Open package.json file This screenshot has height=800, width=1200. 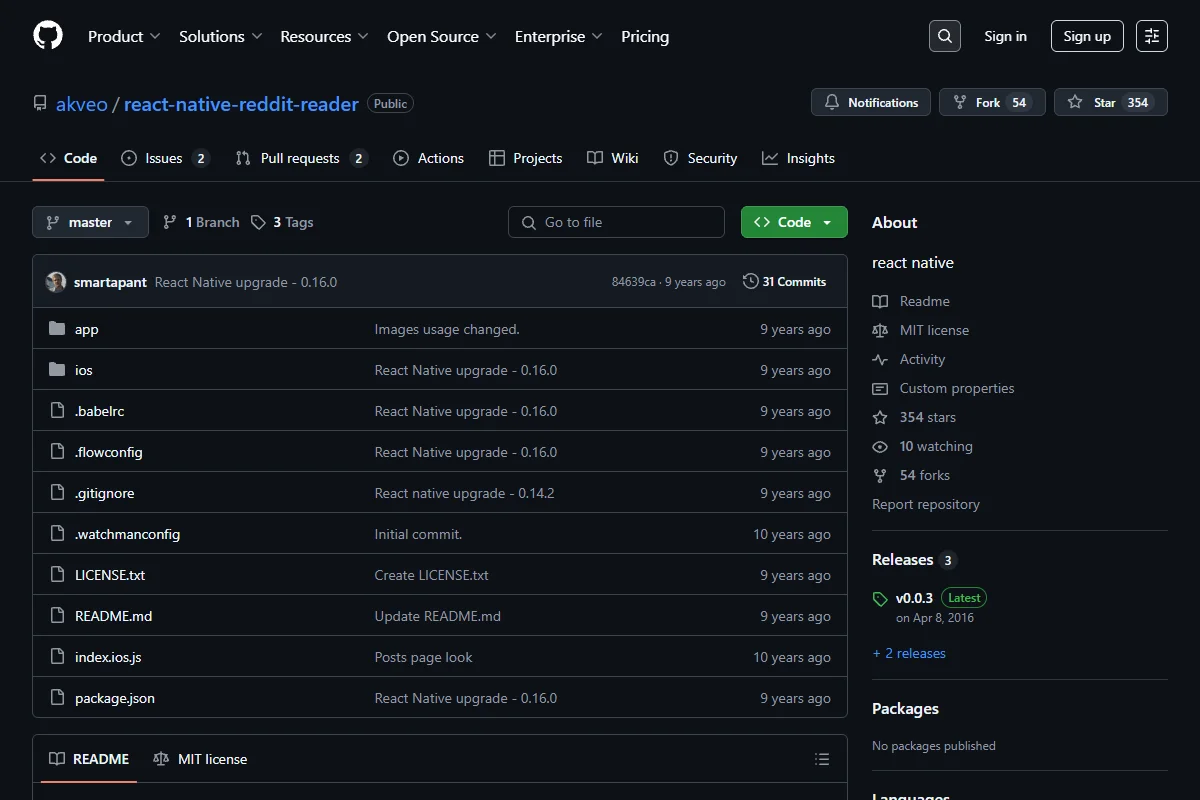(115, 698)
